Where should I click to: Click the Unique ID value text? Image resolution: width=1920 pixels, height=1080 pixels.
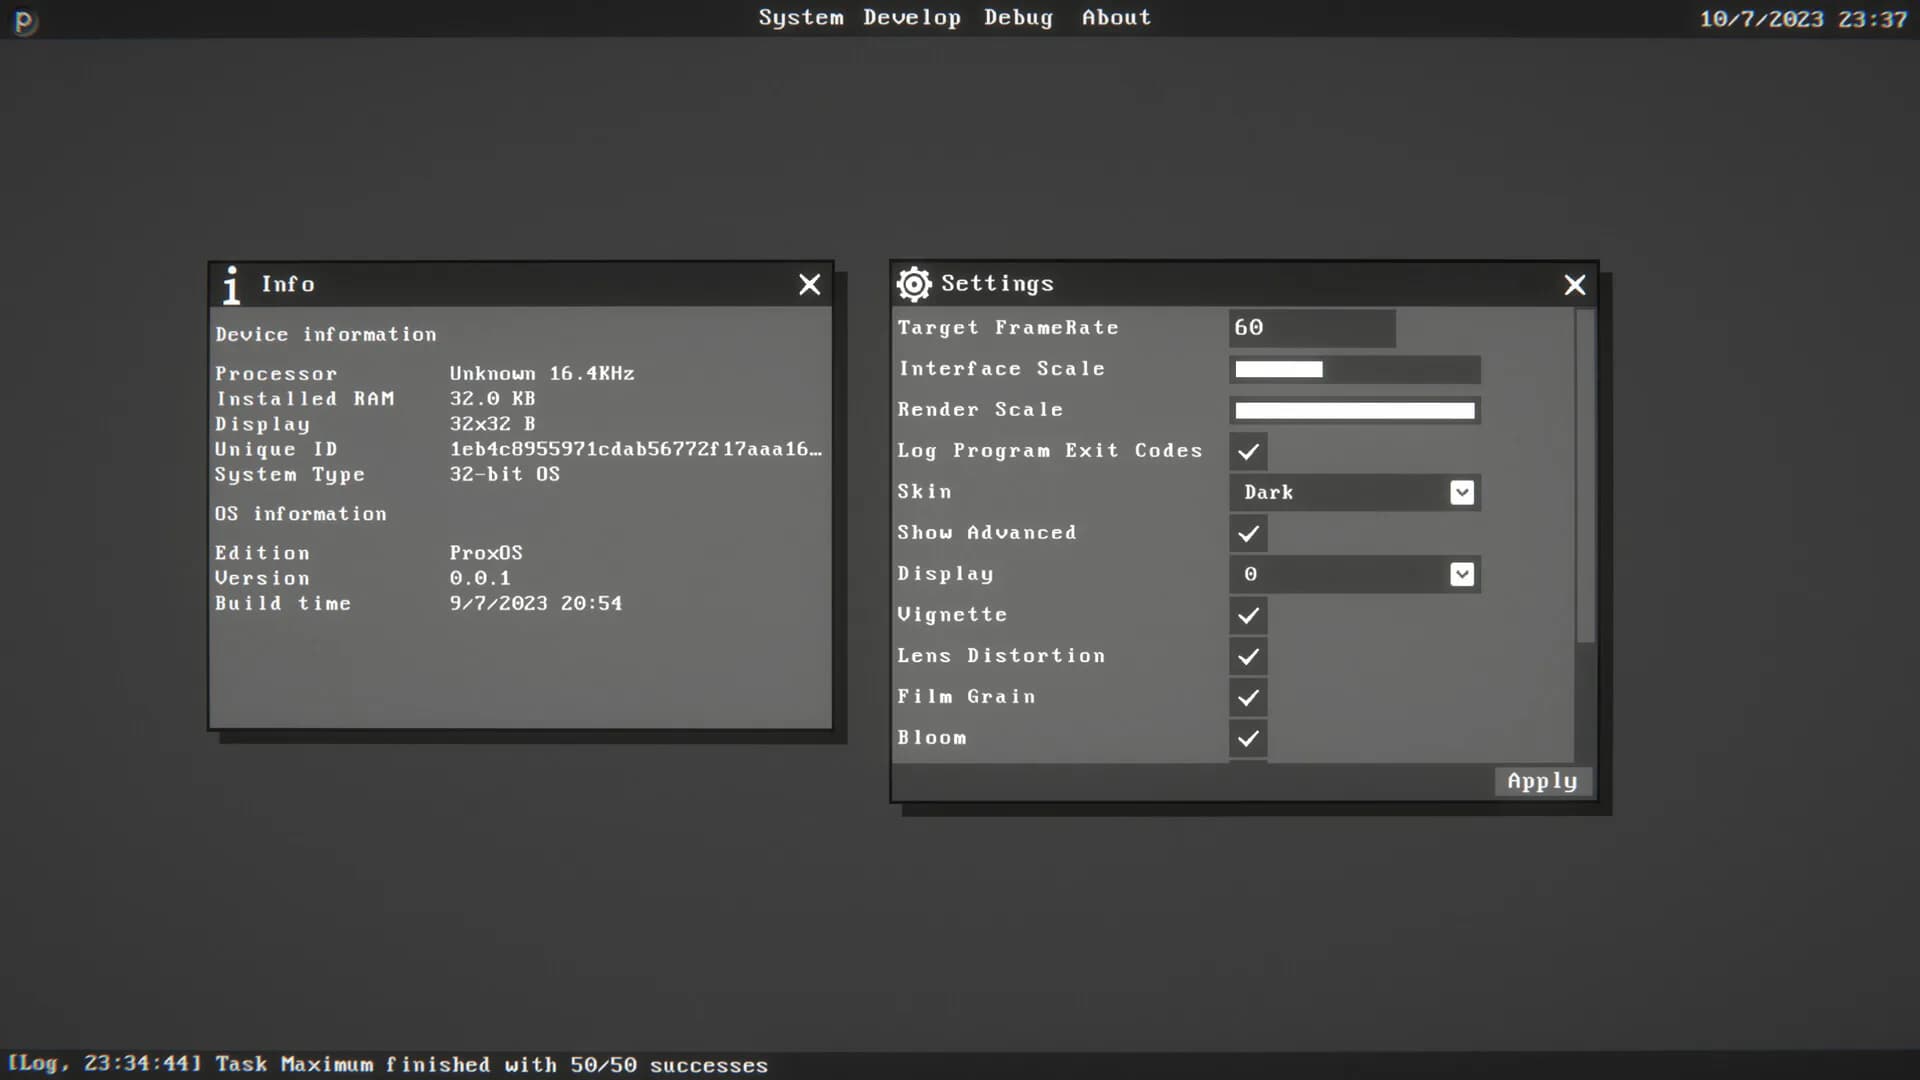pyautogui.click(x=636, y=449)
